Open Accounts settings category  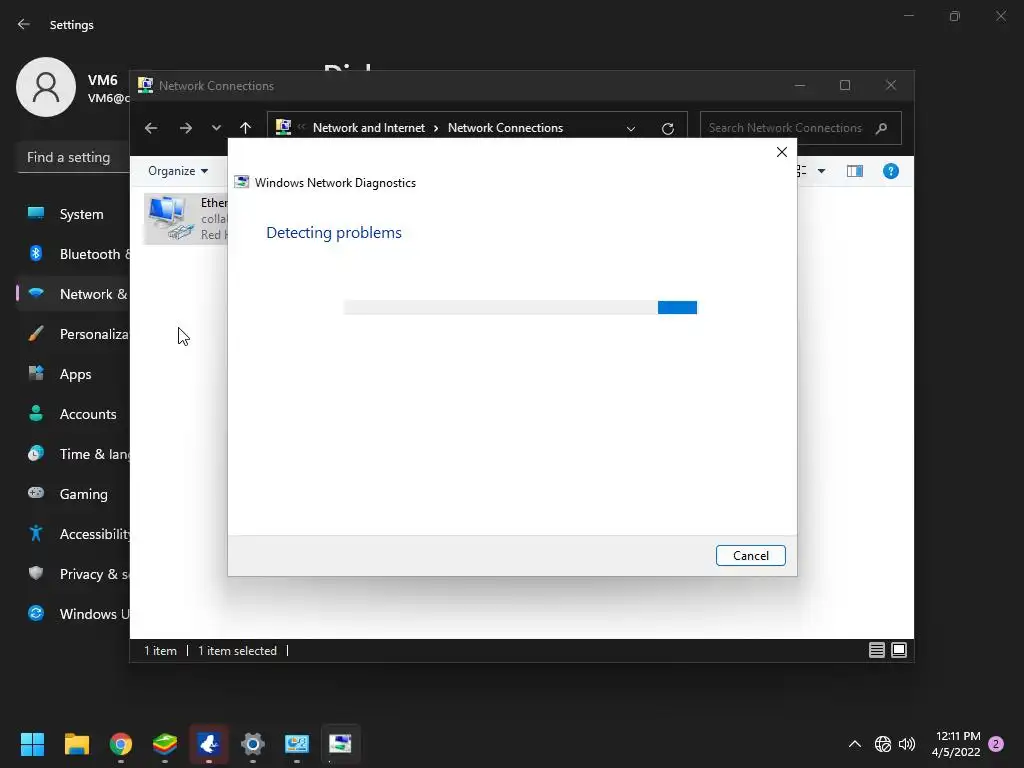[73, 414]
